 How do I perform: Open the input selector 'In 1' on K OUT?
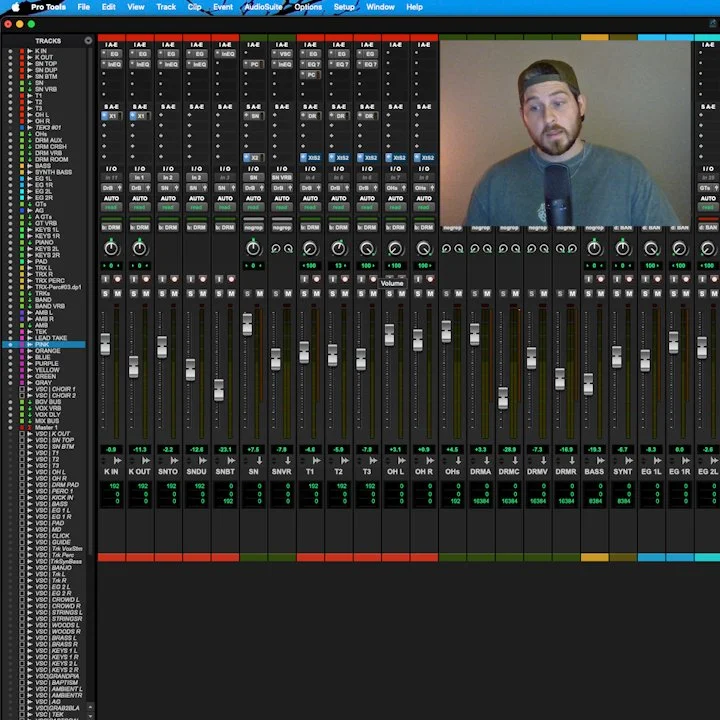140,178
